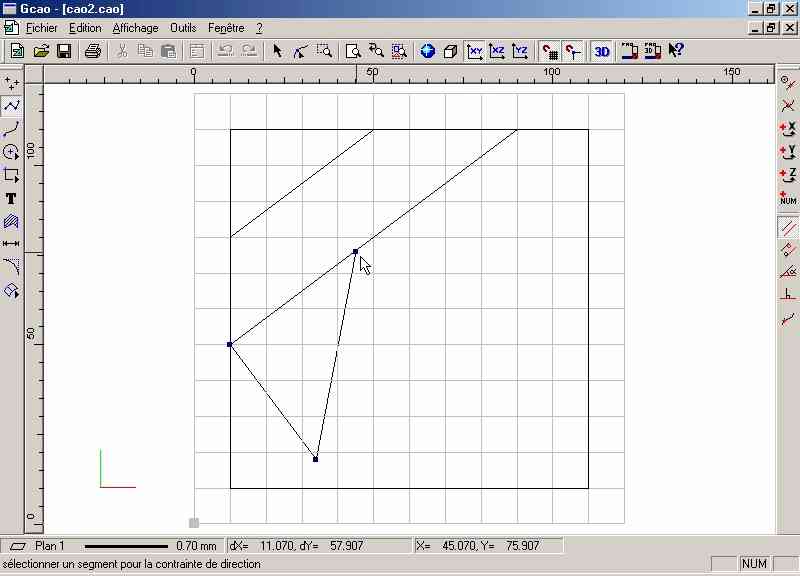The width and height of the screenshot is (800, 576).
Task: Click the blue globe view icon
Action: (428, 51)
